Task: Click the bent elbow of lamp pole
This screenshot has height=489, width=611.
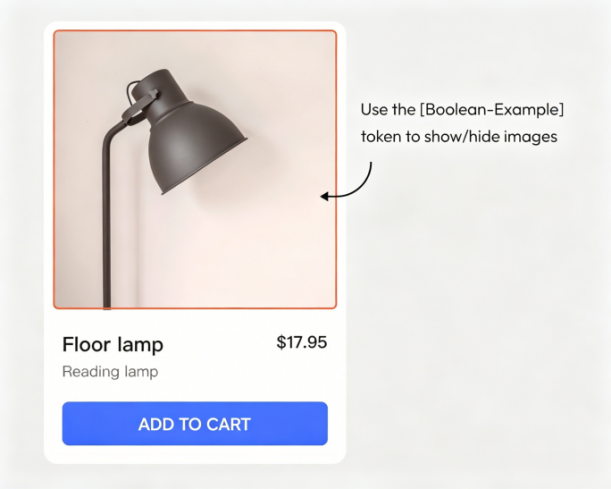Action: [x=113, y=132]
